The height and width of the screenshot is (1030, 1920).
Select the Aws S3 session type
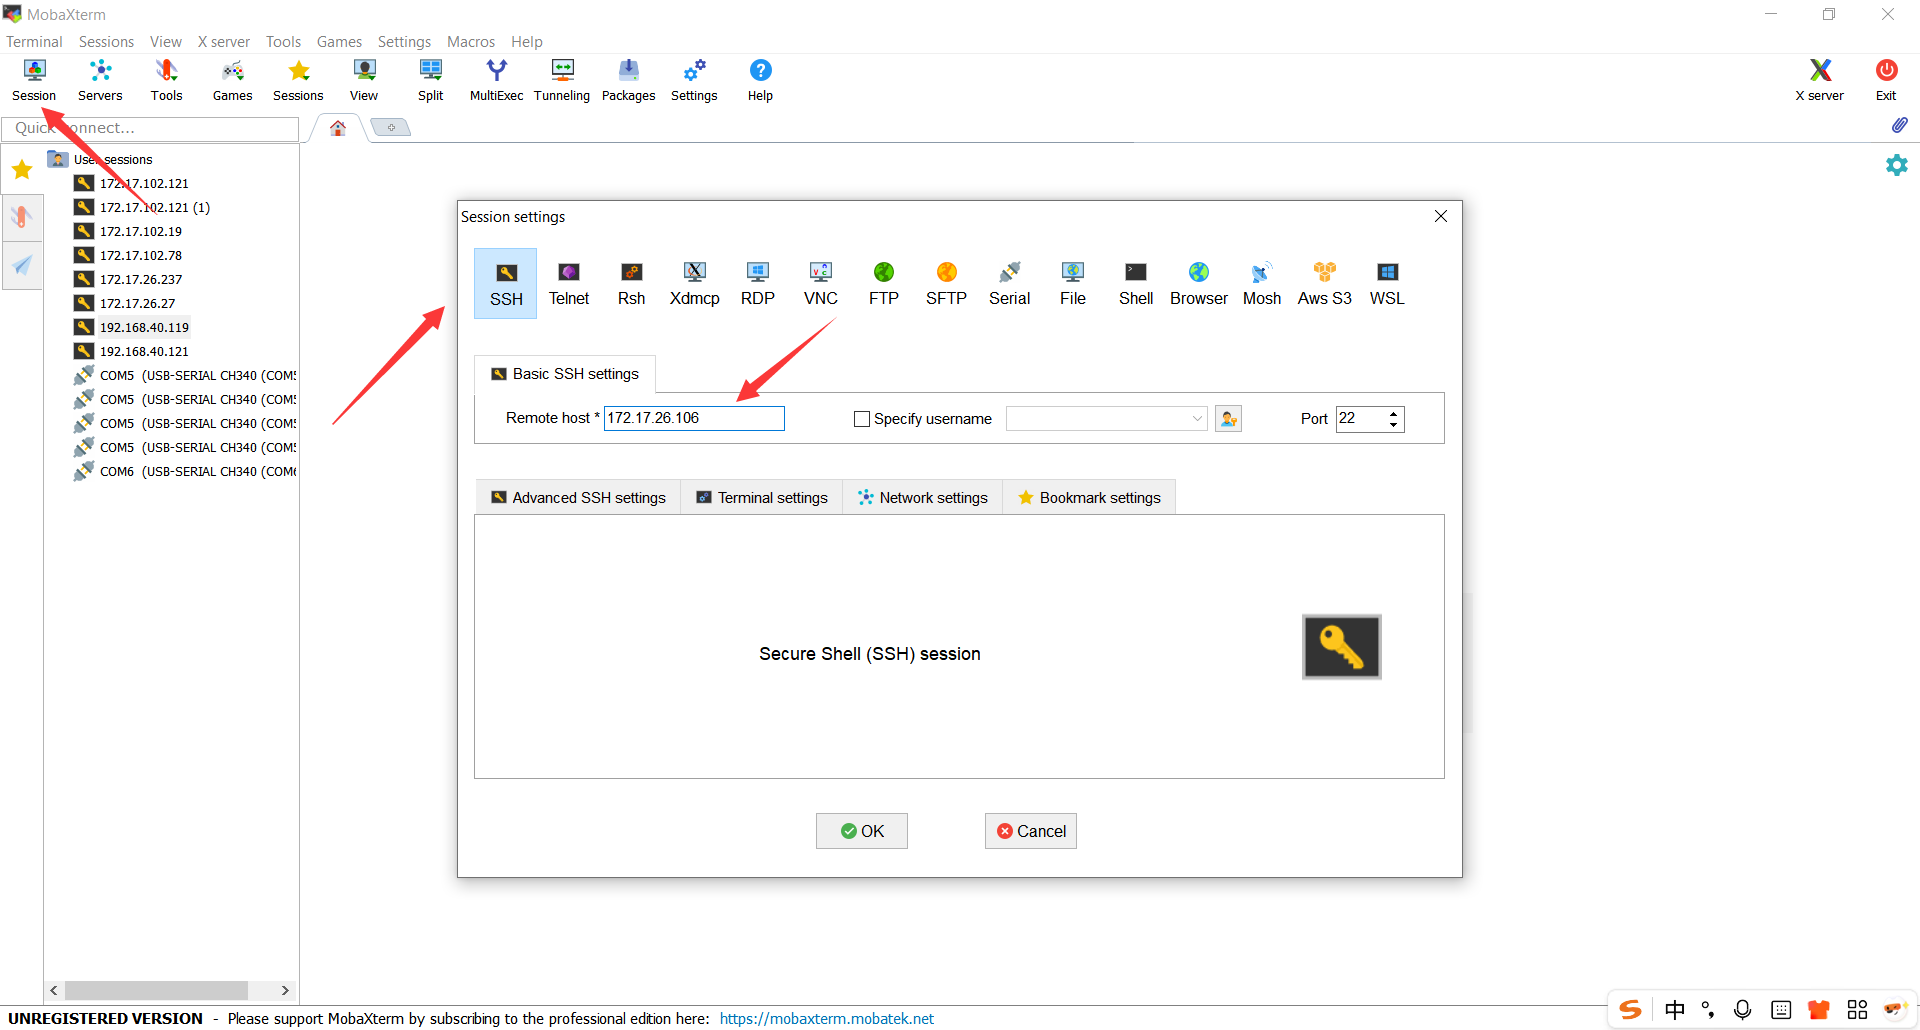(x=1325, y=284)
